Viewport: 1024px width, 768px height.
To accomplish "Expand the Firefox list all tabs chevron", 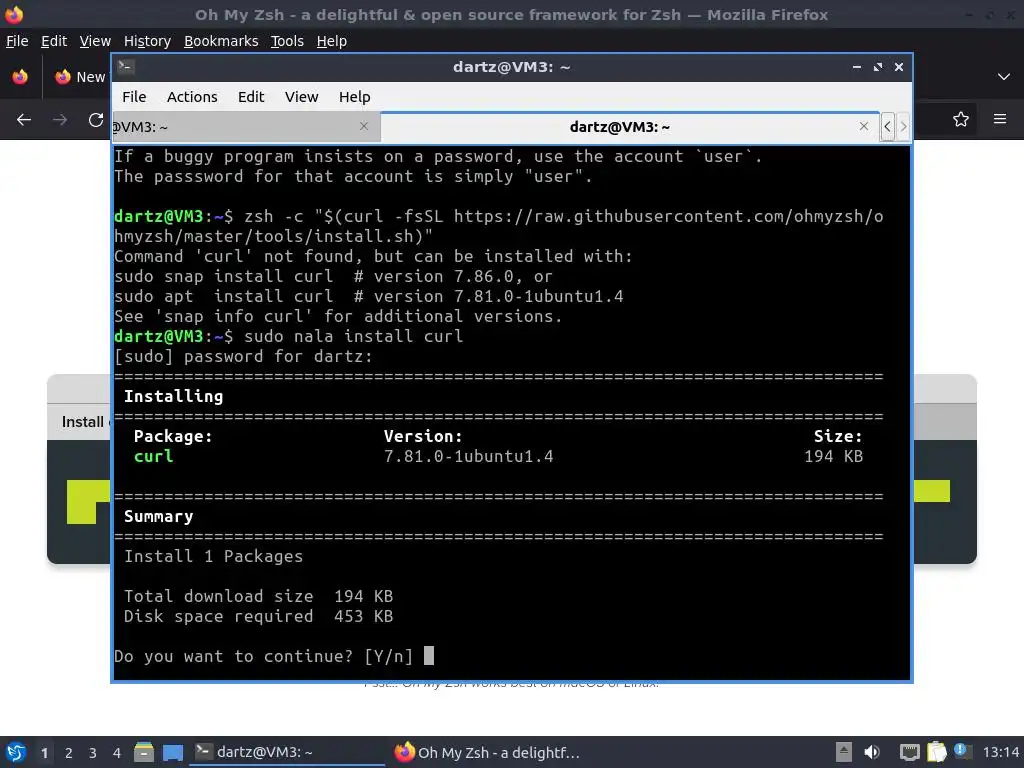I will (x=1004, y=77).
